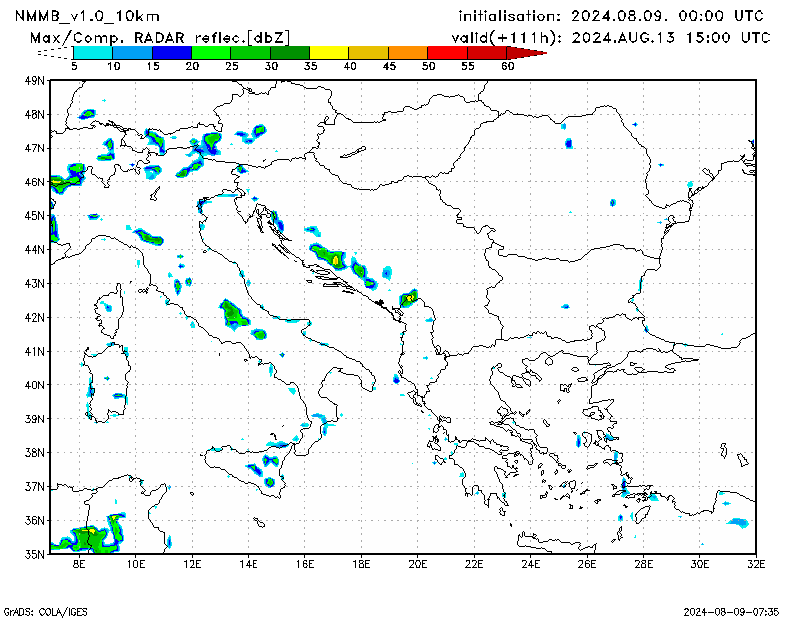800x618 pixels.
Task: Select the bright green 20-25 dBZ swatch
Action: [x=210, y=52]
